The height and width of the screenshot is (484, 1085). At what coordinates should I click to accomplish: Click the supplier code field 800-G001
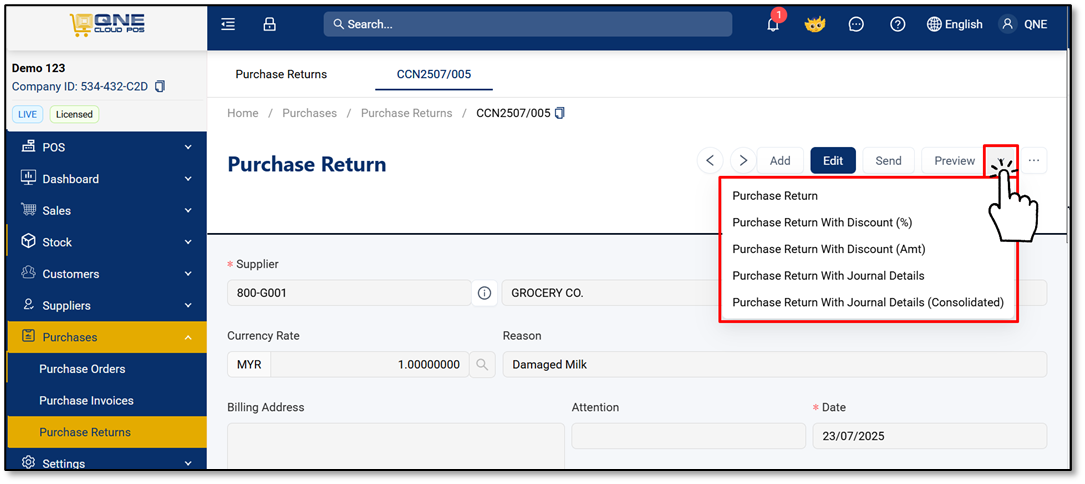click(349, 293)
